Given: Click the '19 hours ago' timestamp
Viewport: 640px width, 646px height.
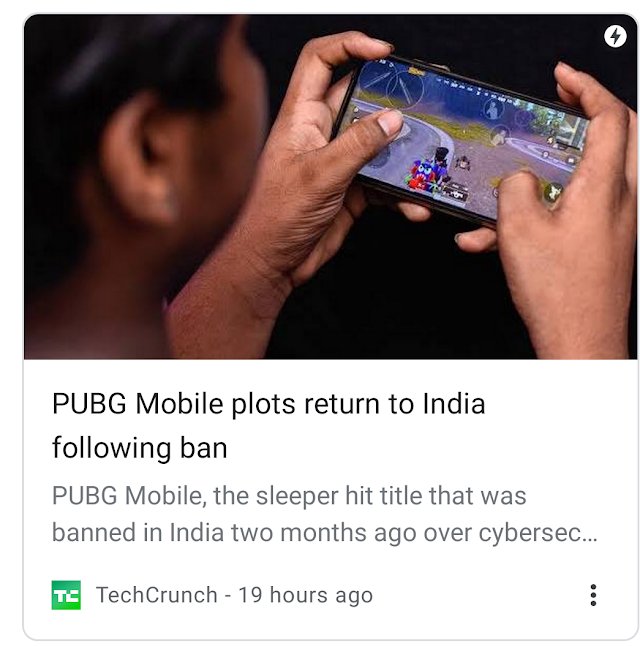Looking at the screenshot, I should [x=305, y=595].
